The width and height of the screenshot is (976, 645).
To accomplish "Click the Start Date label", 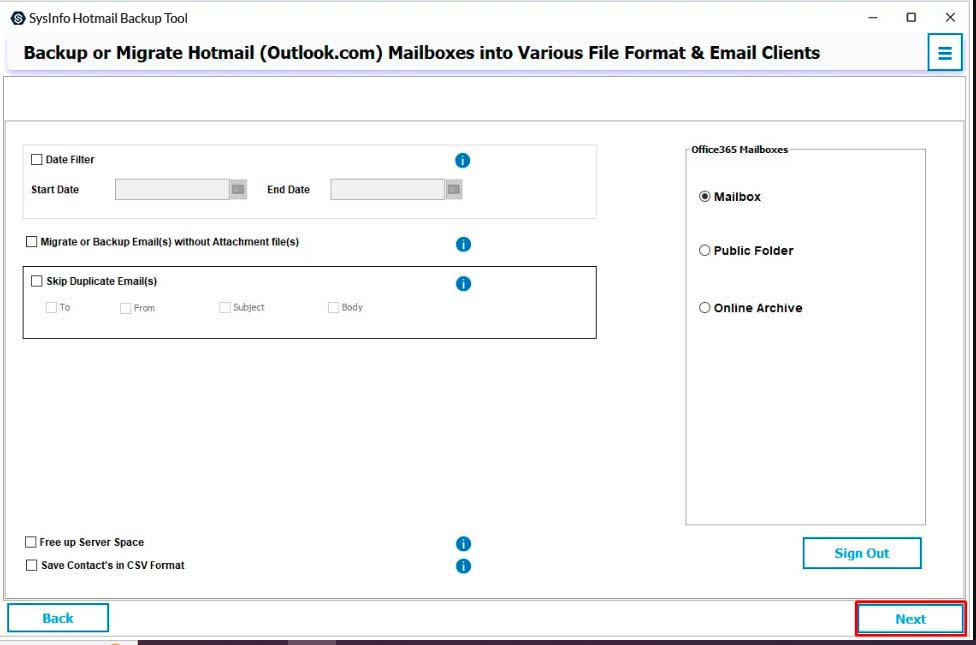I will (55, 189).
